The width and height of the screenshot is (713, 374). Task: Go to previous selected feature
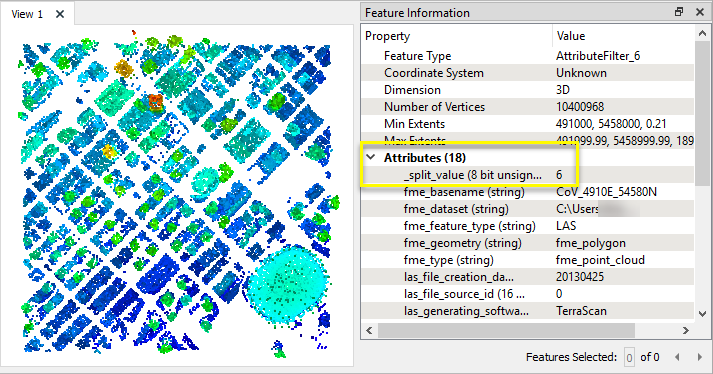click(677, 358)
